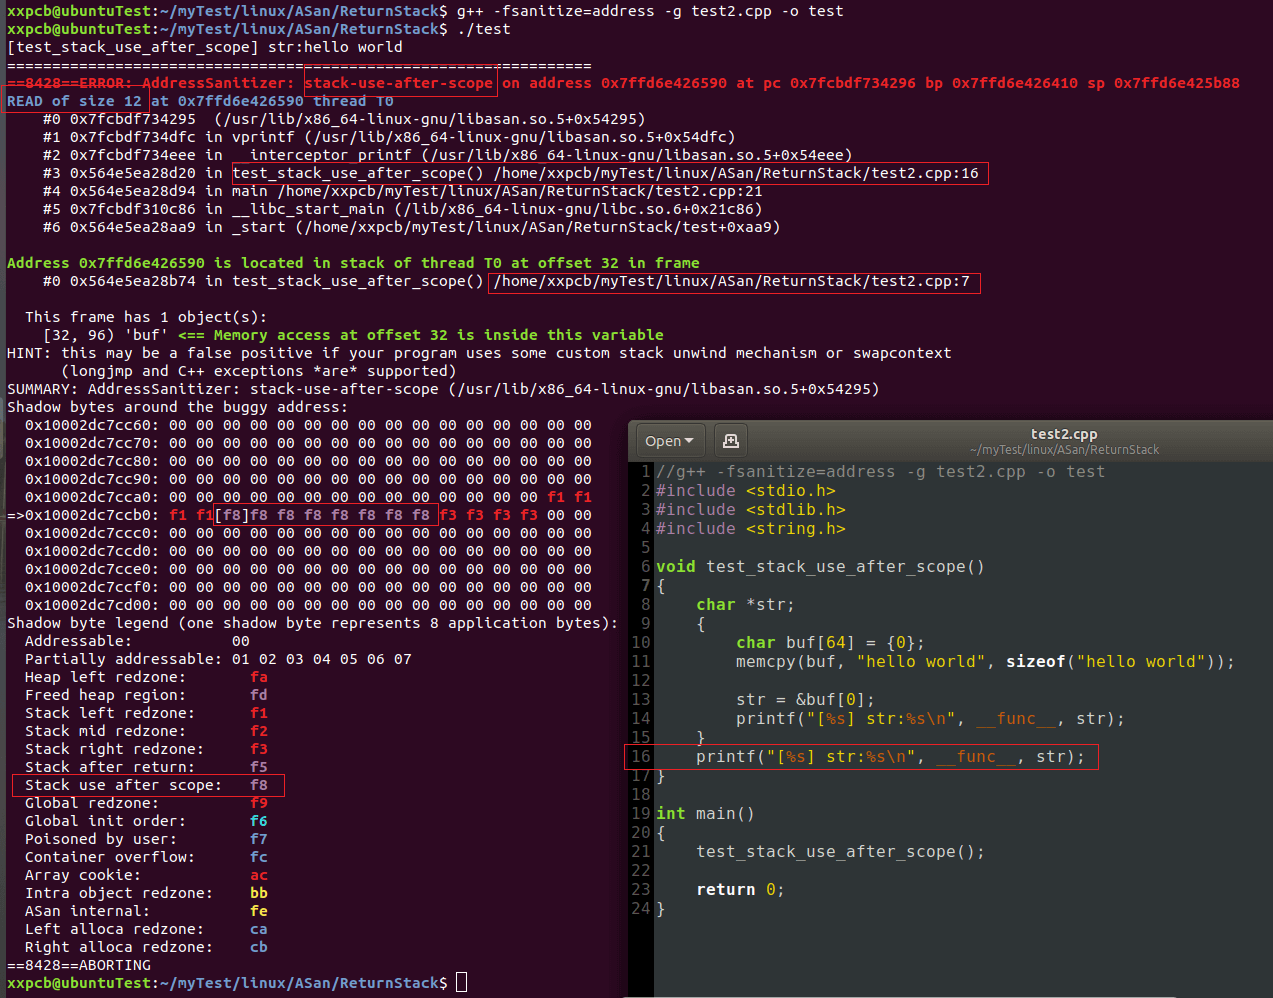Click the terminal cursor at the last prompt

click(x=461, y=983)
